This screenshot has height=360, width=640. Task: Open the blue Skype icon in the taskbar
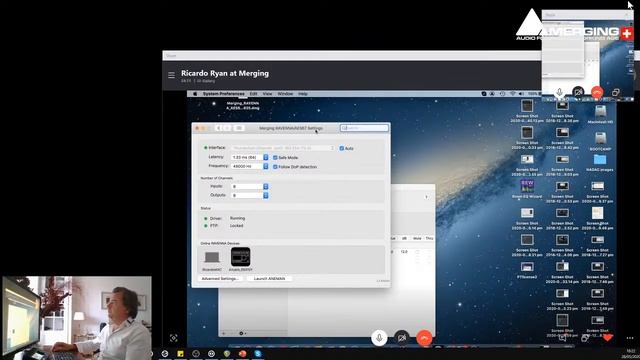click(258, 353)
